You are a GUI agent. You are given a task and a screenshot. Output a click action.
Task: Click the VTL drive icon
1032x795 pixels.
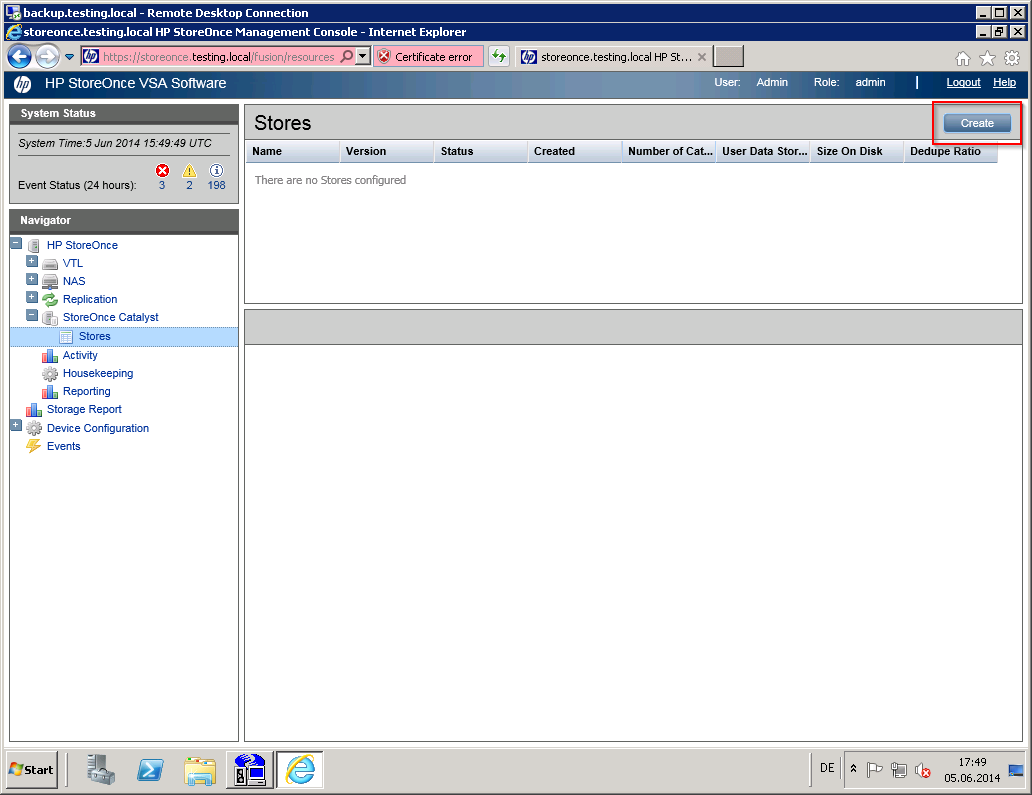[50, 264]
